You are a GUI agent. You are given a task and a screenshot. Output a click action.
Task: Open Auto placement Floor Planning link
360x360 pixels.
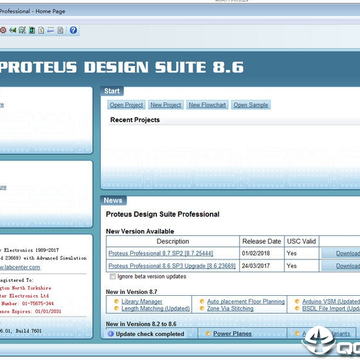(x=246, y=302)
